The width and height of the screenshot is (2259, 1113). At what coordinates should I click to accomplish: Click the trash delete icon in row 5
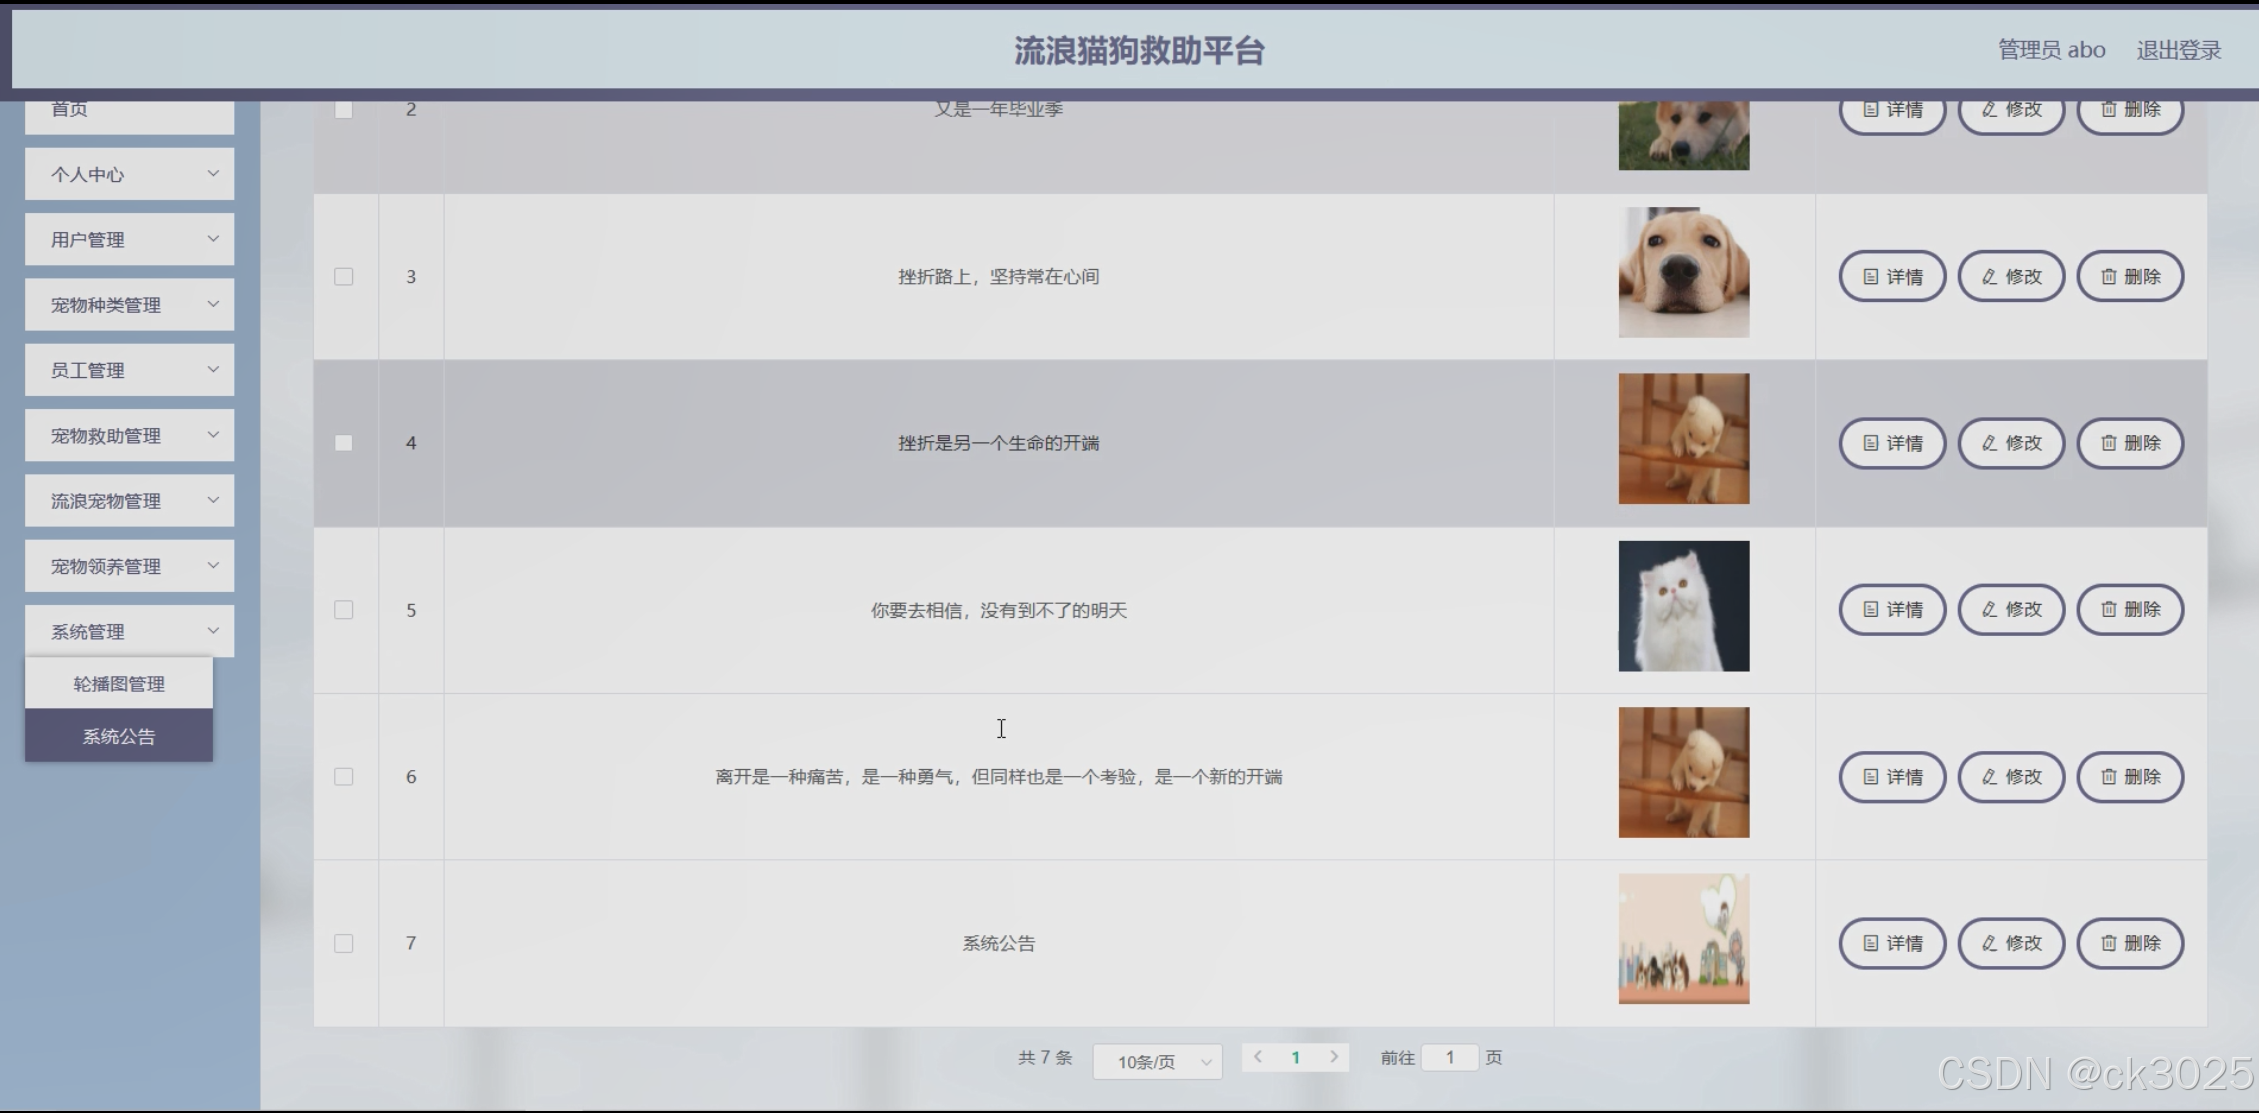tap(2108, 610)
